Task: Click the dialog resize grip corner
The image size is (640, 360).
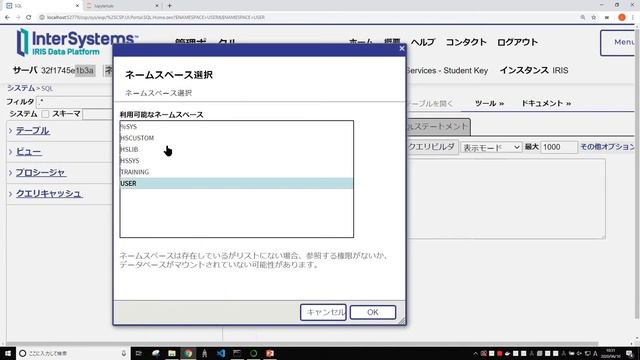Action: click(402, 322)
